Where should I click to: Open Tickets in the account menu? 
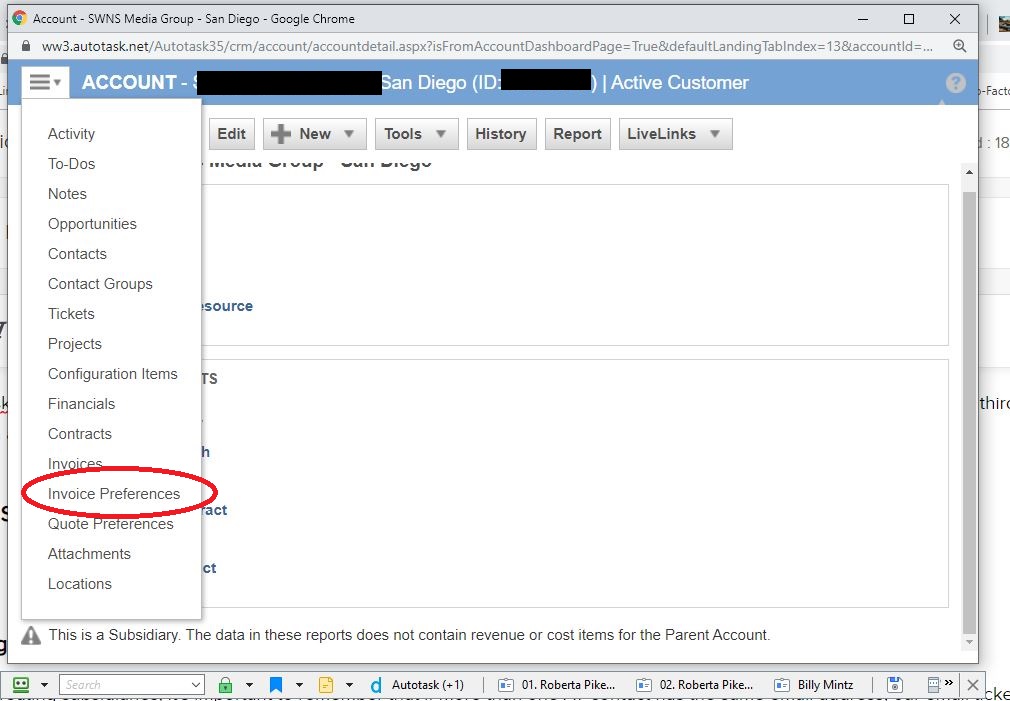[71, 314]
